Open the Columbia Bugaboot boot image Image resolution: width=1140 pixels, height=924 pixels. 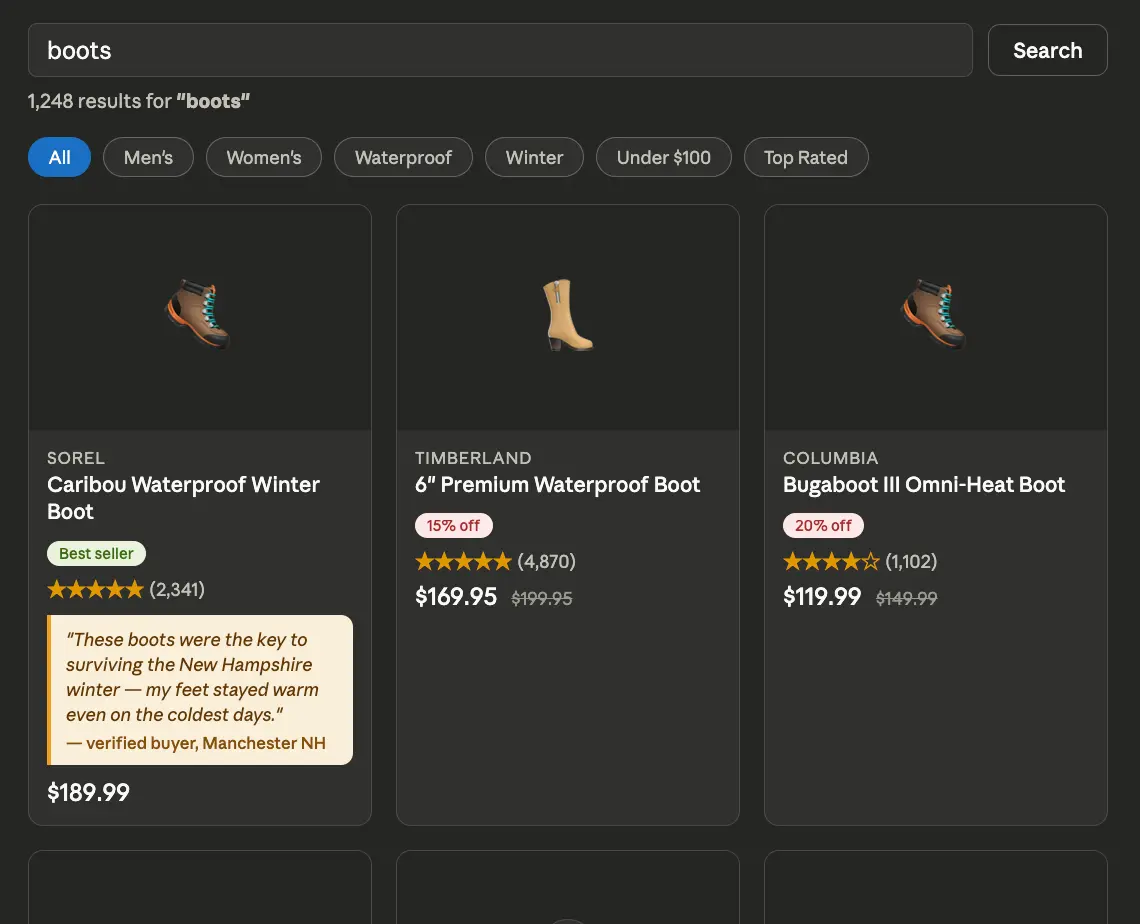934,314
